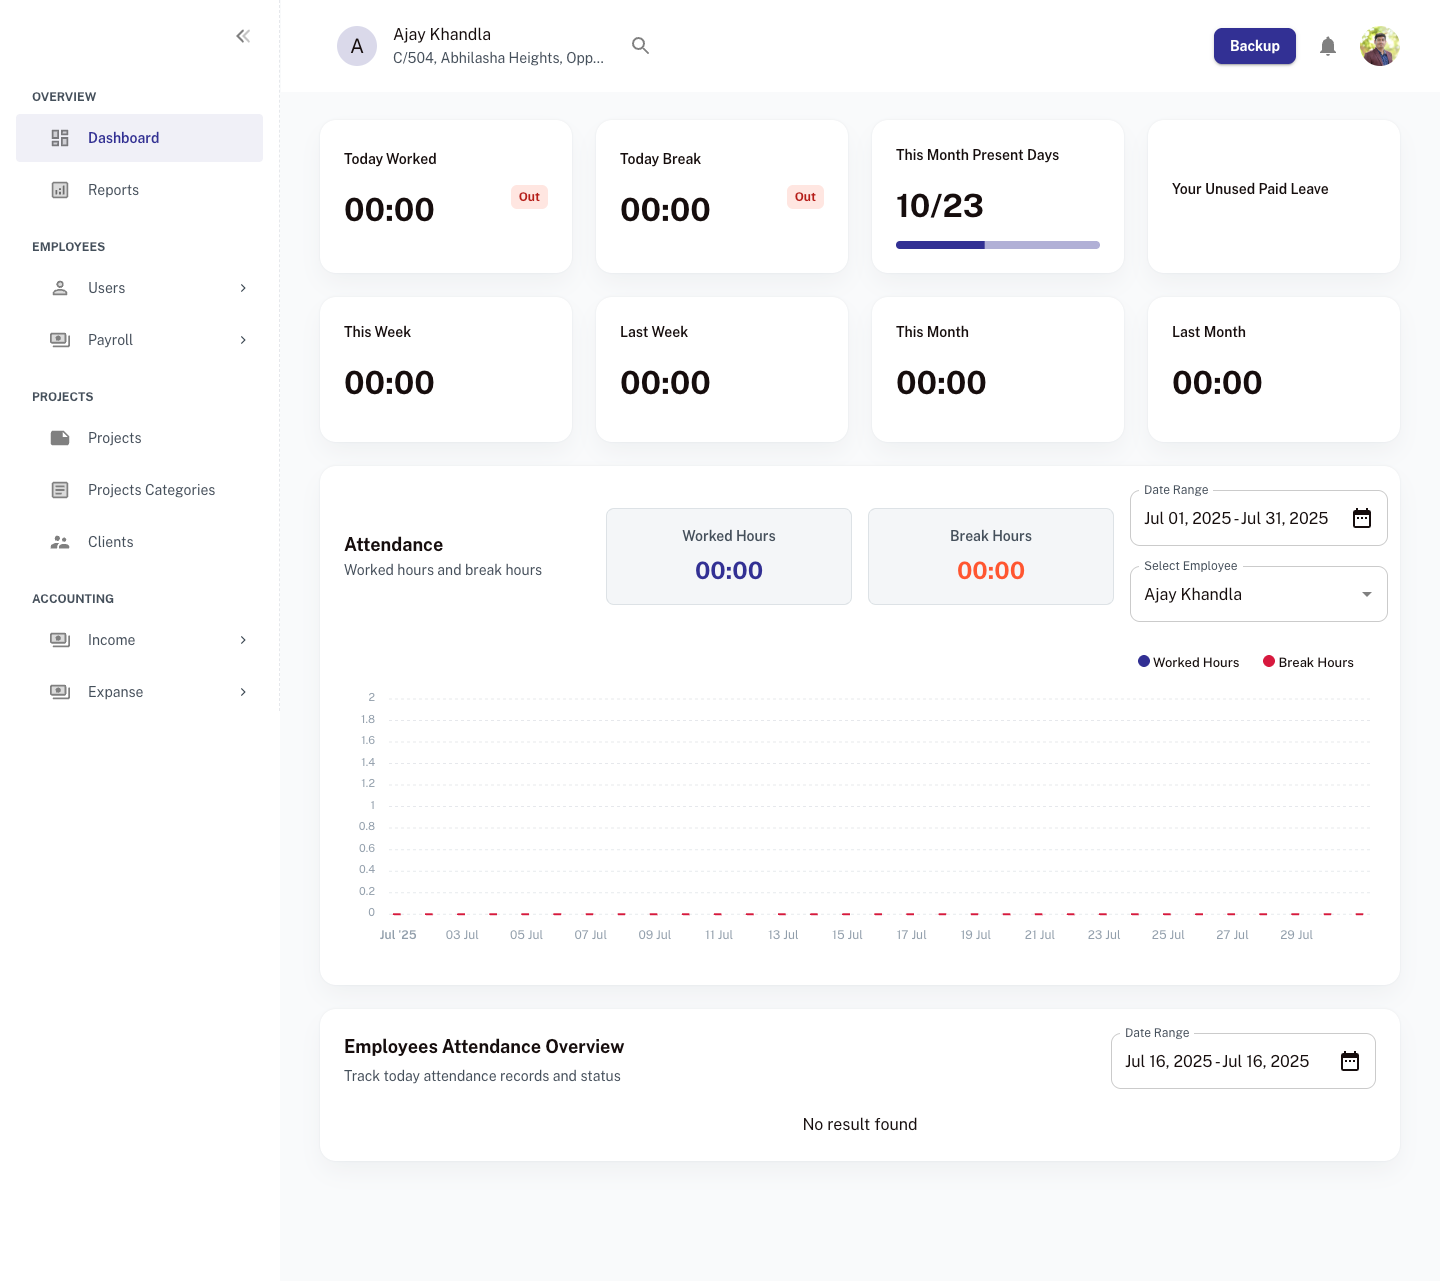Click the present days progress bar

pos(997,245)
